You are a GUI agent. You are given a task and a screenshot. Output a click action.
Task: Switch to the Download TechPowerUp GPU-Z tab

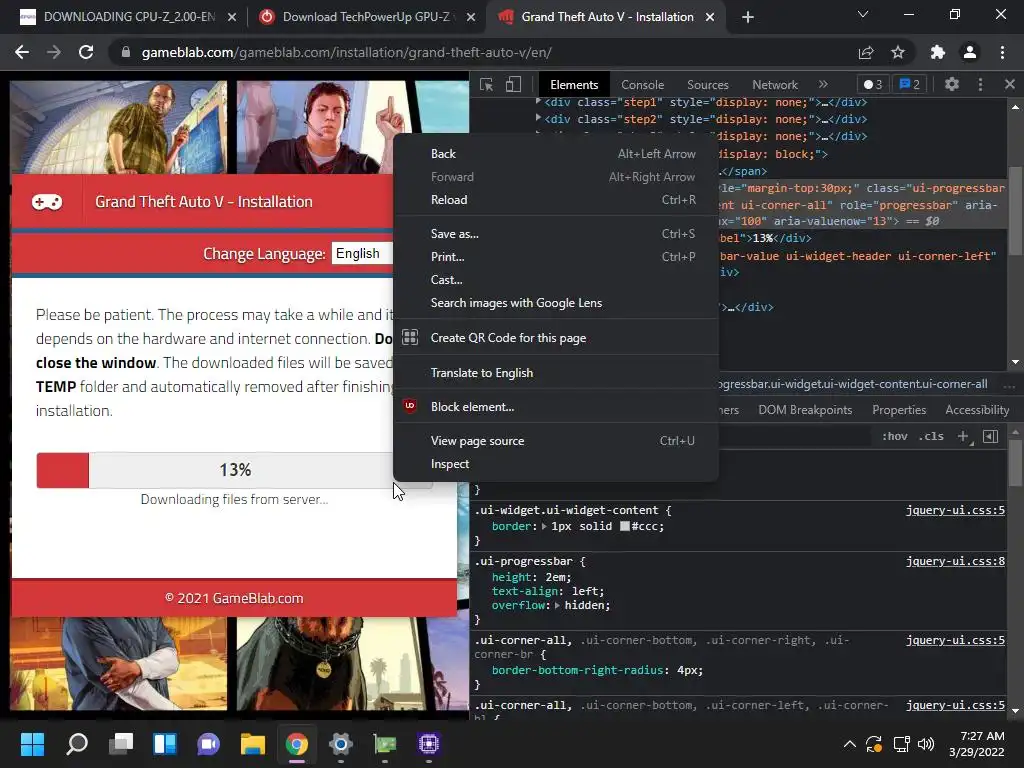(366, 17)
